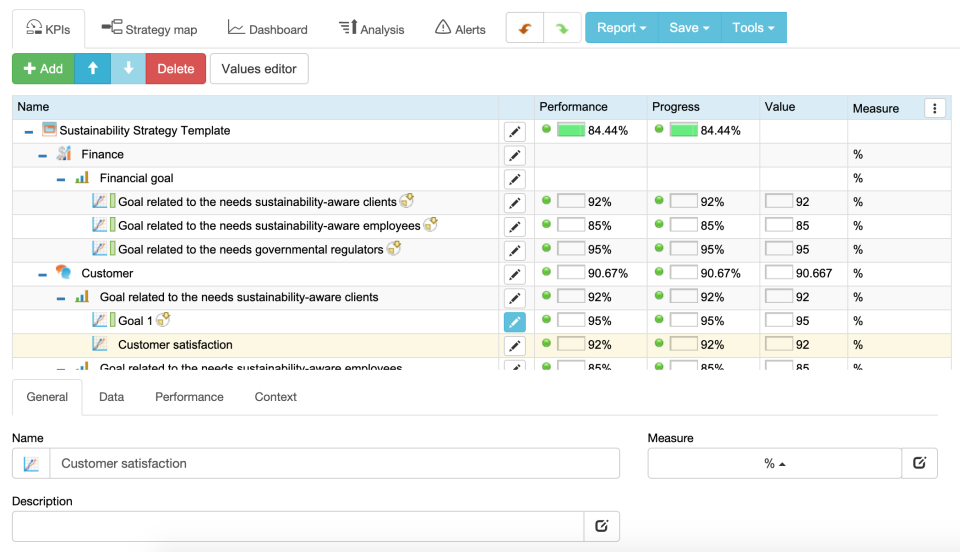Screen dimensions: 960x552
Task: Move item up with arrow button
Action: point(92,69)
